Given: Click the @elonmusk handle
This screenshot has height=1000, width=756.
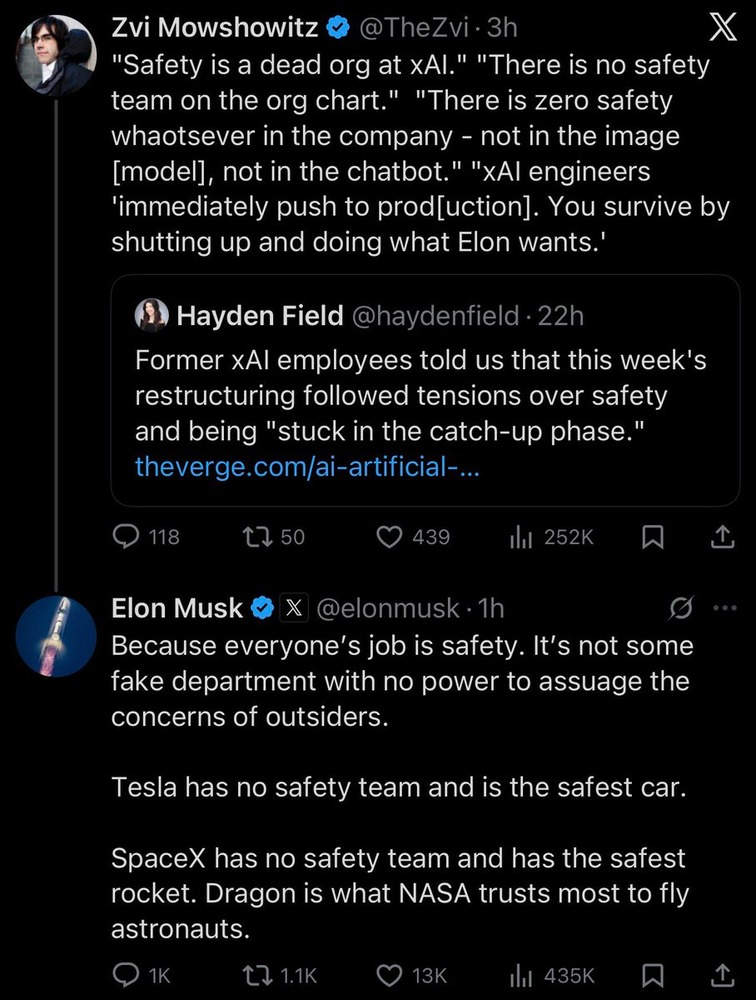Looking at the screenshot, I should [x=388, y=607].
